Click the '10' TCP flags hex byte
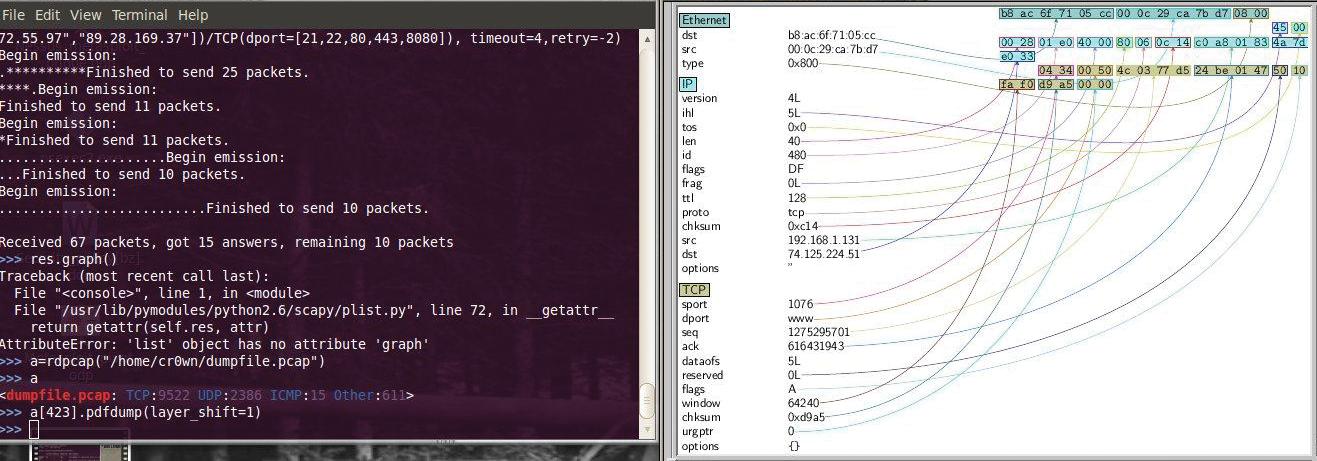Viewport: 1317px width, 461px height. pyautogui.click(x=1299, y=71)
